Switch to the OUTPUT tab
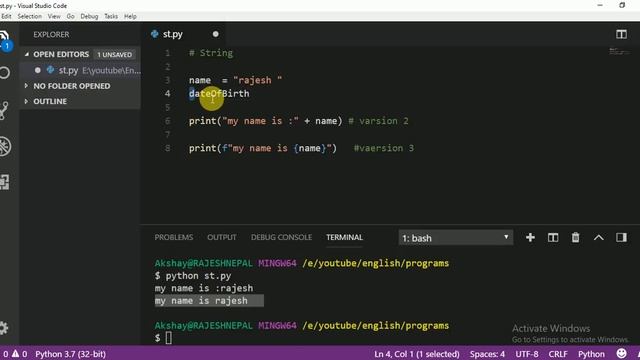This screenshot has width=640, height=360. pos(222,237)
